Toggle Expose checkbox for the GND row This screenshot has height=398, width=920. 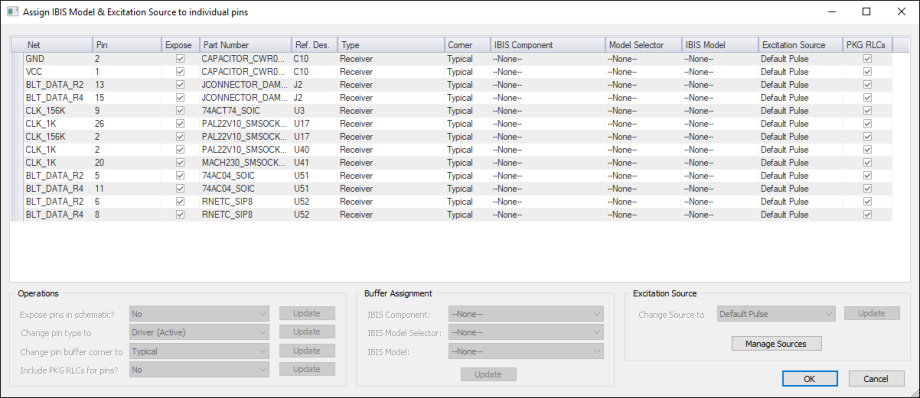click(x=180, y=59)
